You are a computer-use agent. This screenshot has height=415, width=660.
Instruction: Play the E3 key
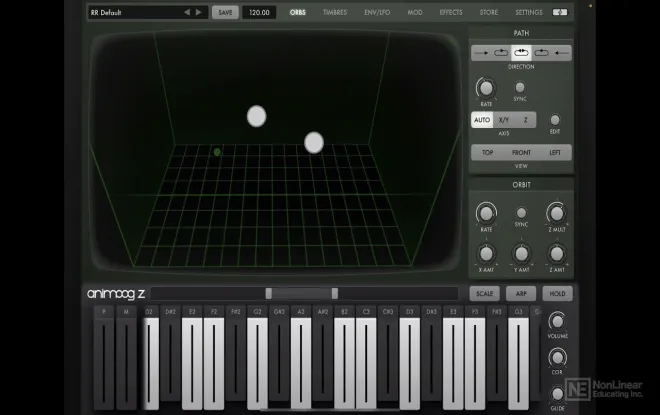pyautogui.click(x=453, y=364)
